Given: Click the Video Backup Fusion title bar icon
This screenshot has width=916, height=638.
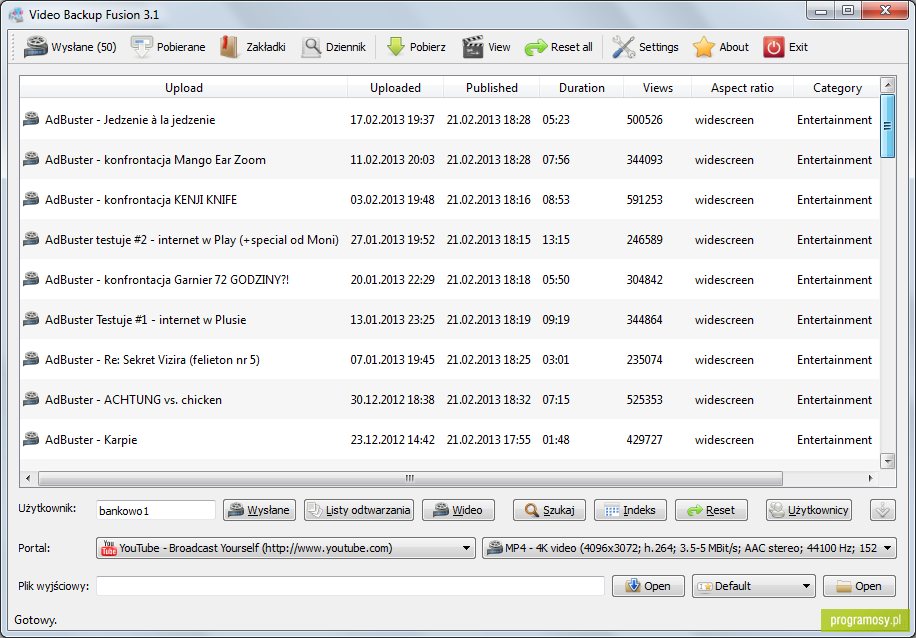Looking at the screenshot, I should (x=16, y=15).
